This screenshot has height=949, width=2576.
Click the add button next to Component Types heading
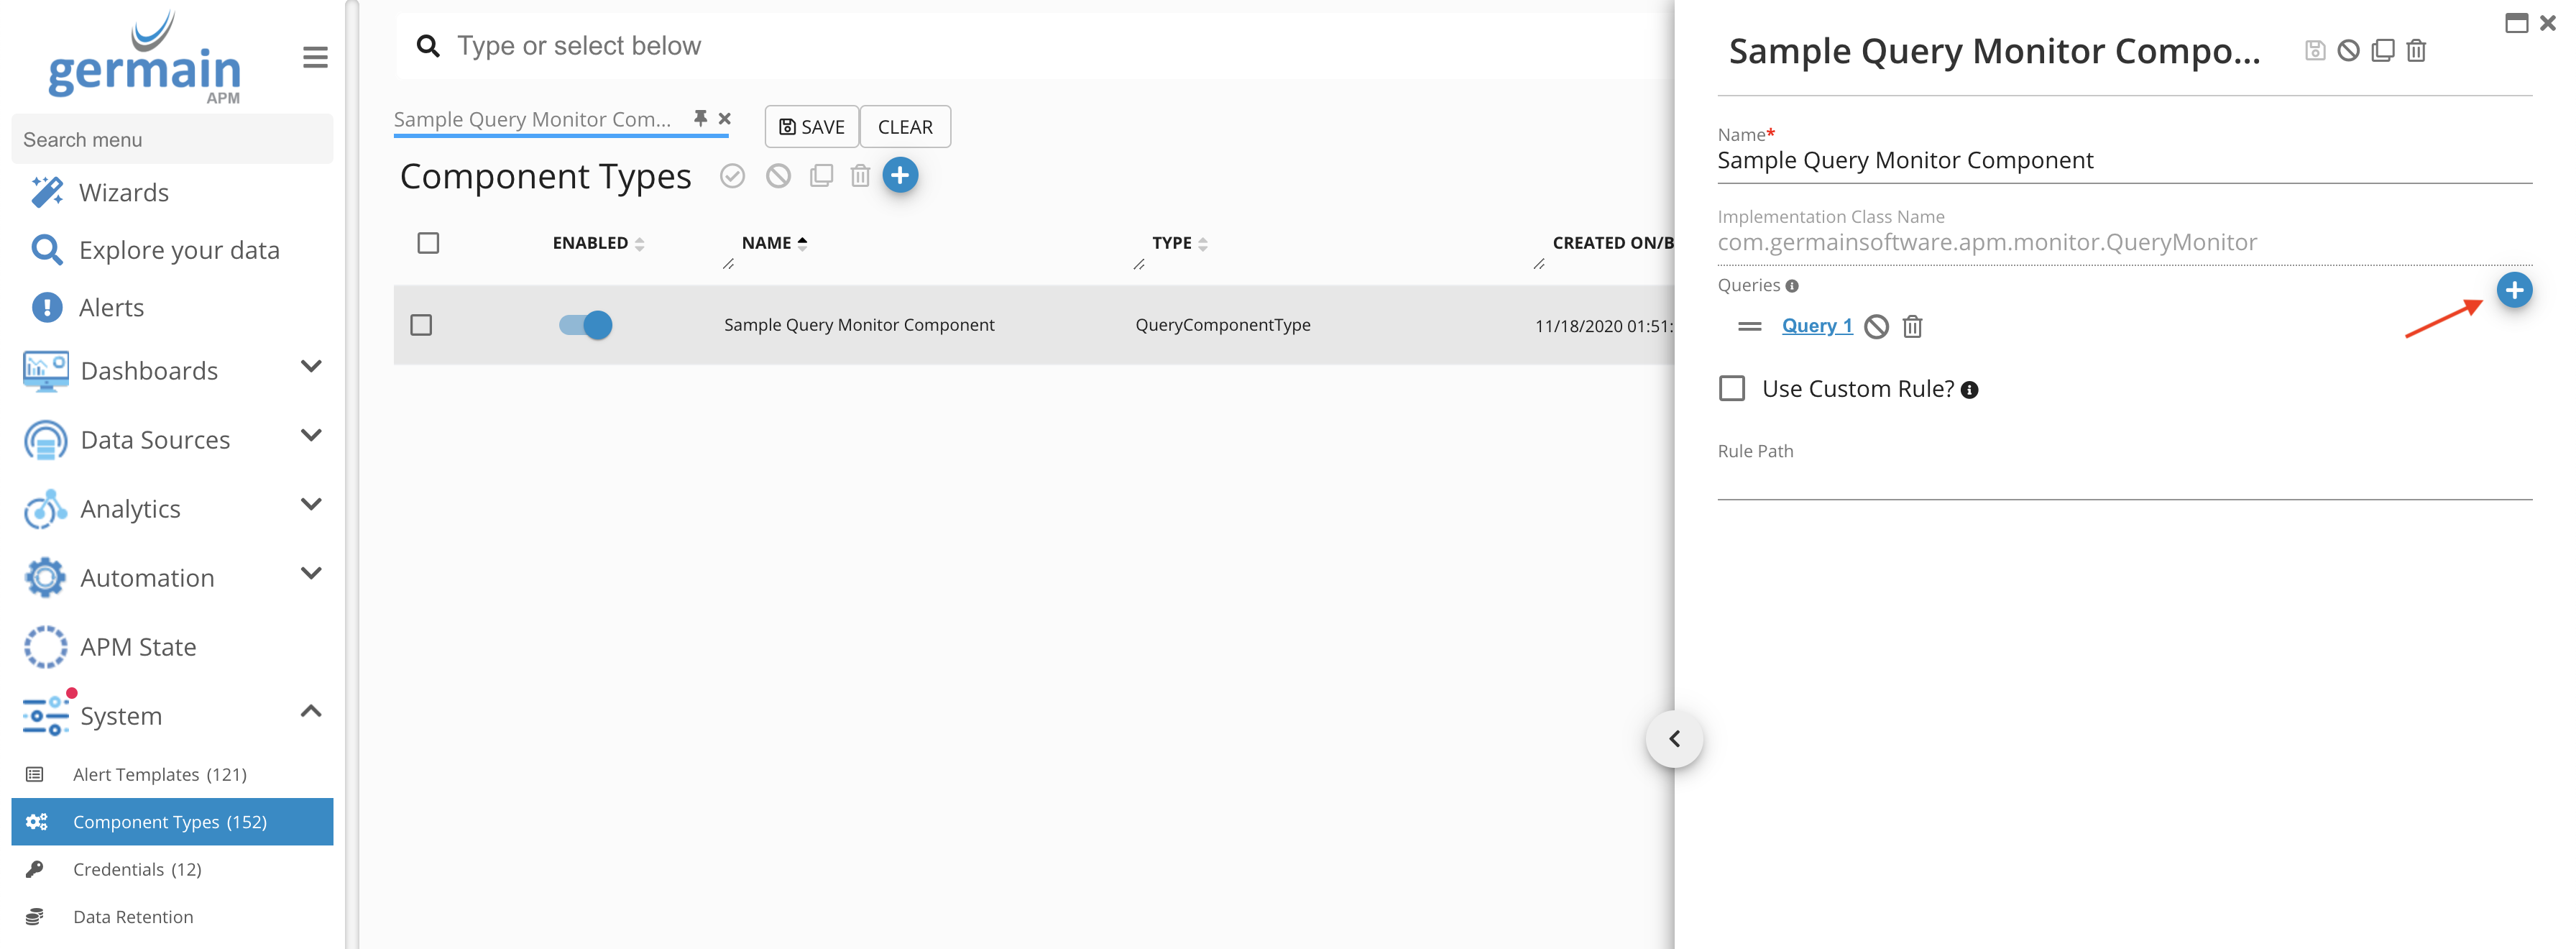tap(899, 175)
